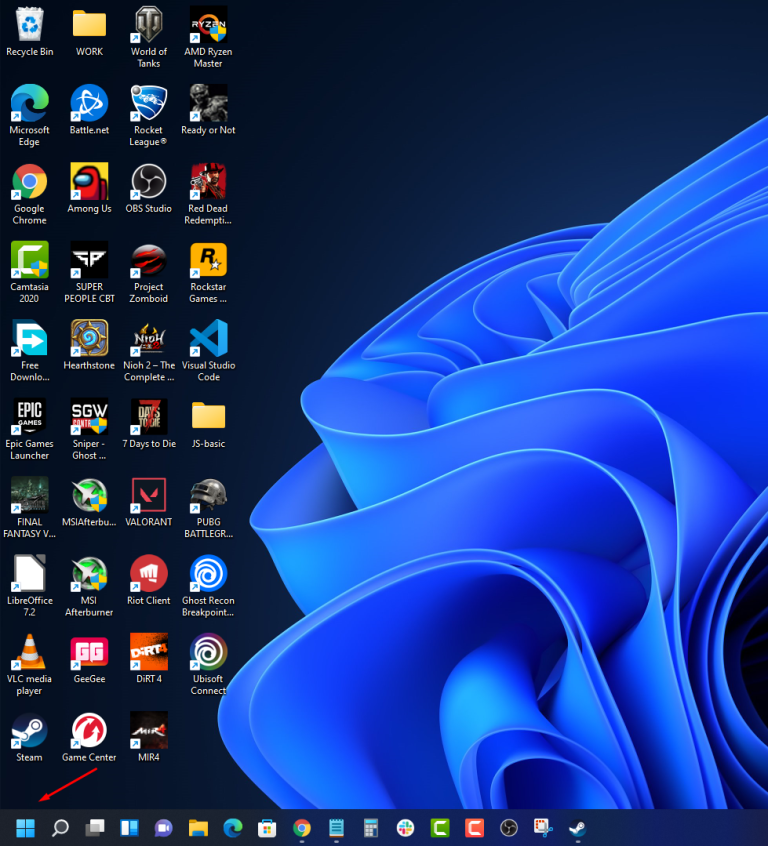Select the Recycle Bin desktop icon

click(30, 31)
